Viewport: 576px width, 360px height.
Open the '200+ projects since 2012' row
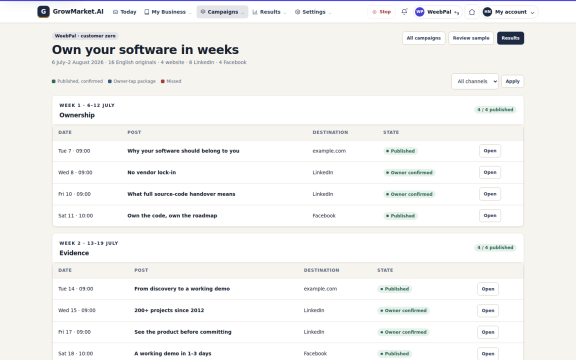click(x=488, y=310)
